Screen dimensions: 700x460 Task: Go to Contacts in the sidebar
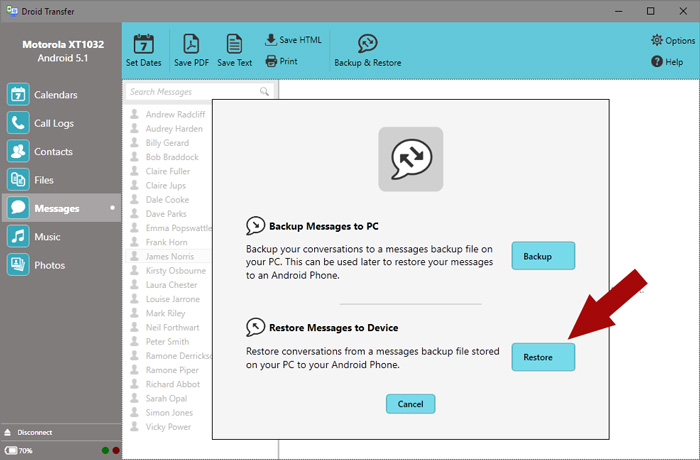61,152
